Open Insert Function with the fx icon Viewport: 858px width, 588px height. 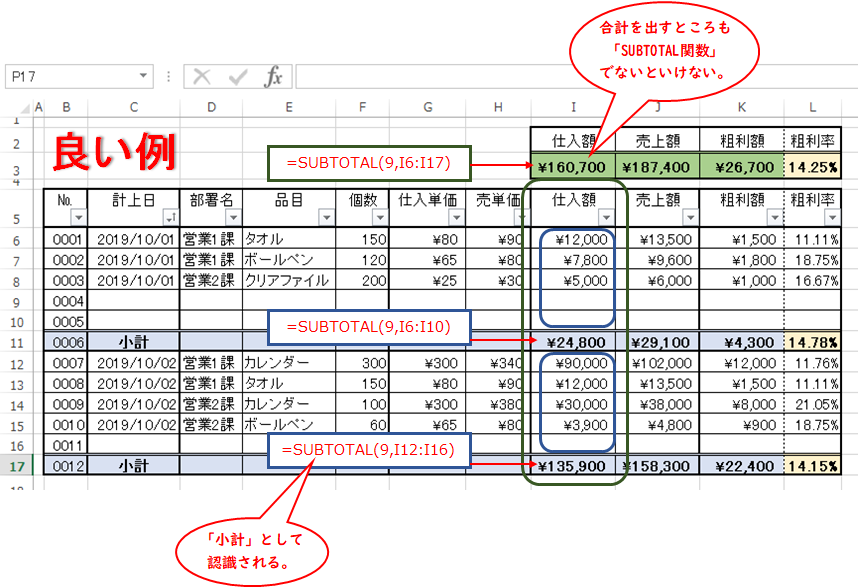coord(273,77)
